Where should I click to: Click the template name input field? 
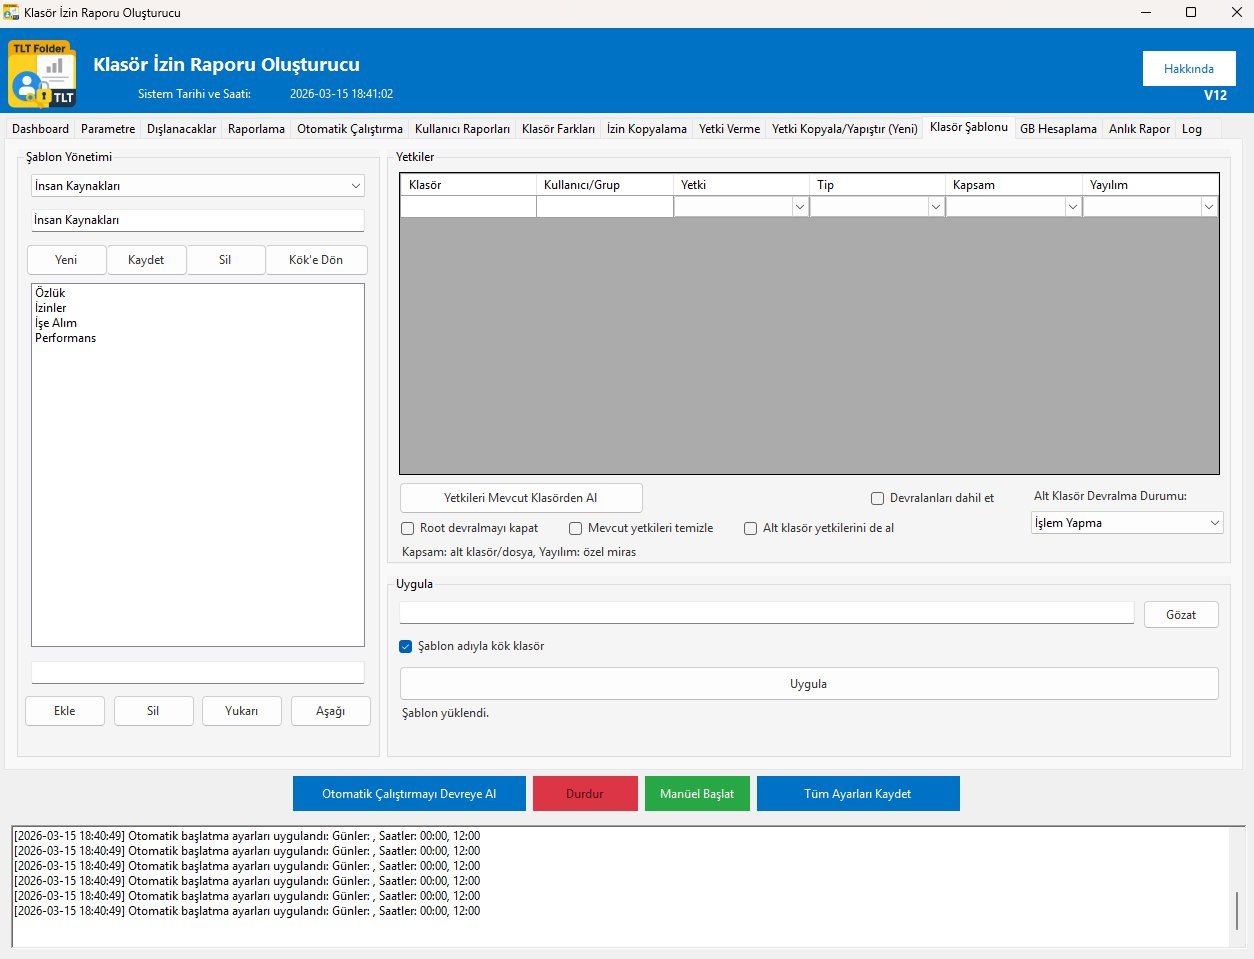pos(197,220)
